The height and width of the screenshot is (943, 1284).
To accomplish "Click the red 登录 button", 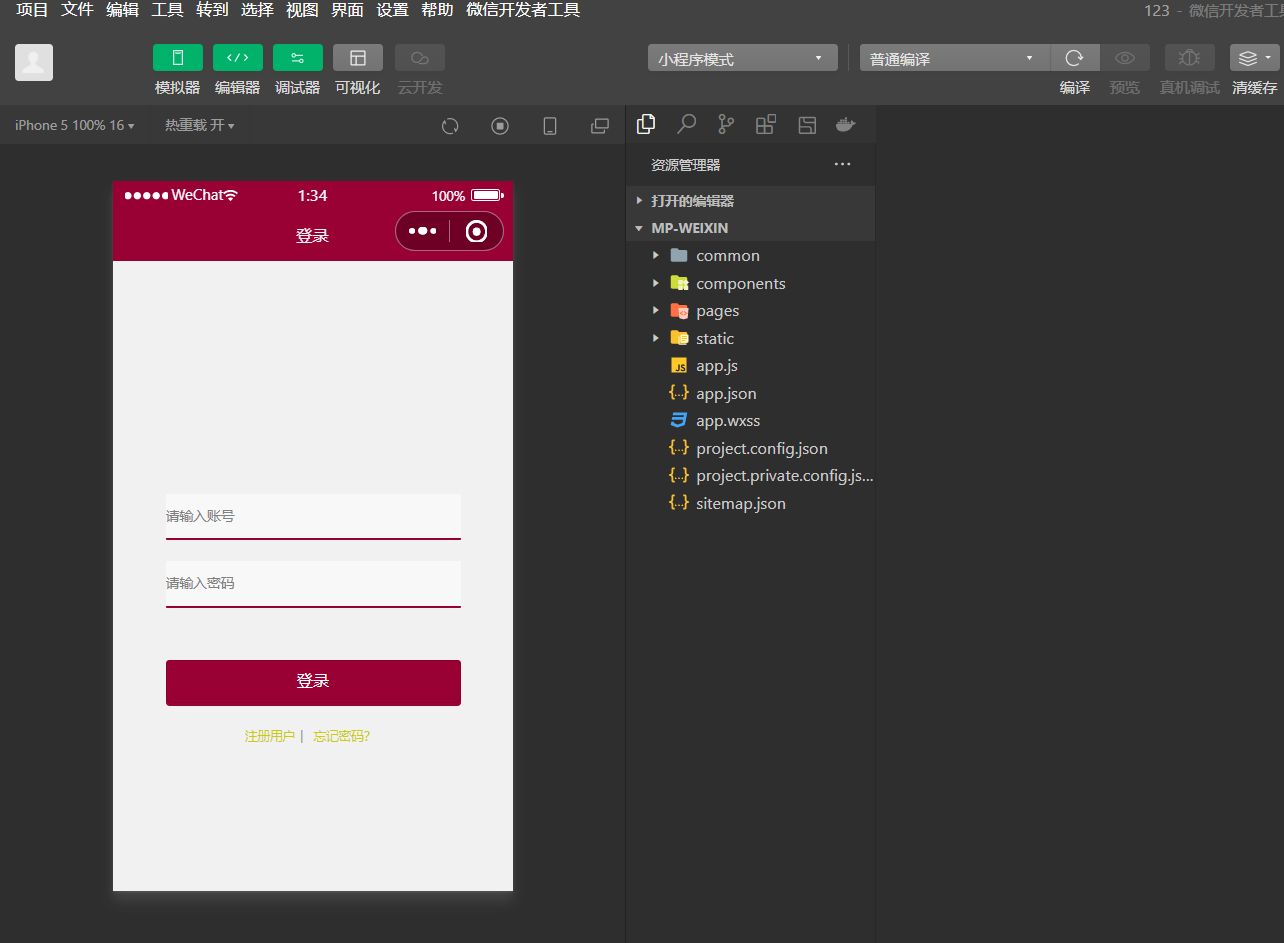I will tap(313, 682).
